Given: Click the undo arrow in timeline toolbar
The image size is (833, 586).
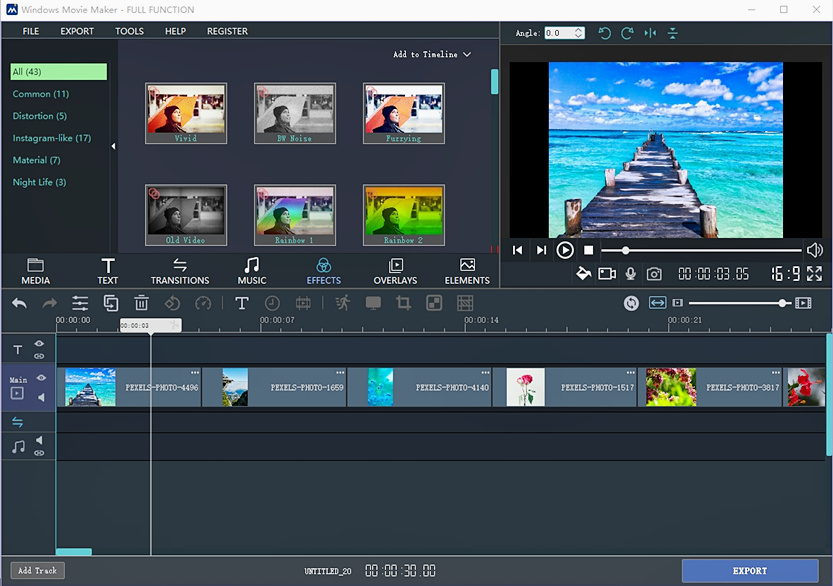Looking at the screenshot, I should coord(19,303).
